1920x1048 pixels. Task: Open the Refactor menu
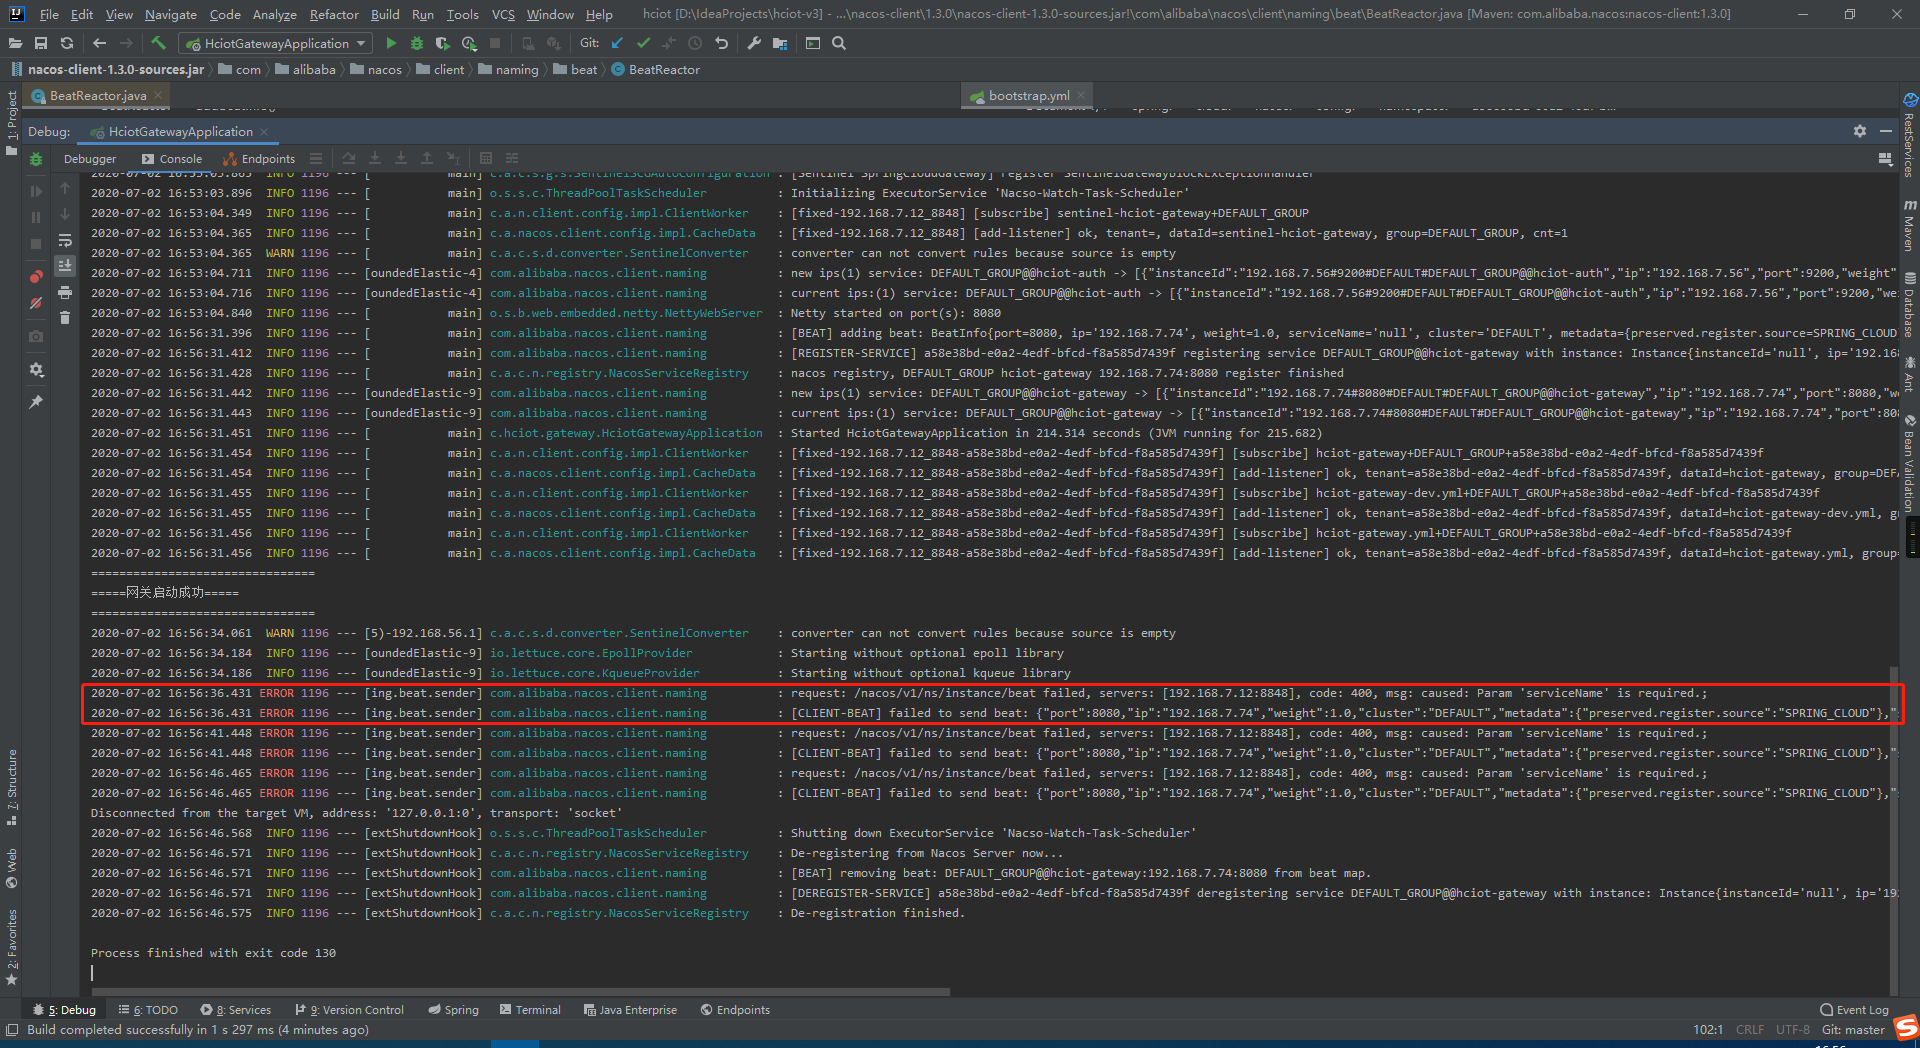click(x=334, y=15)
